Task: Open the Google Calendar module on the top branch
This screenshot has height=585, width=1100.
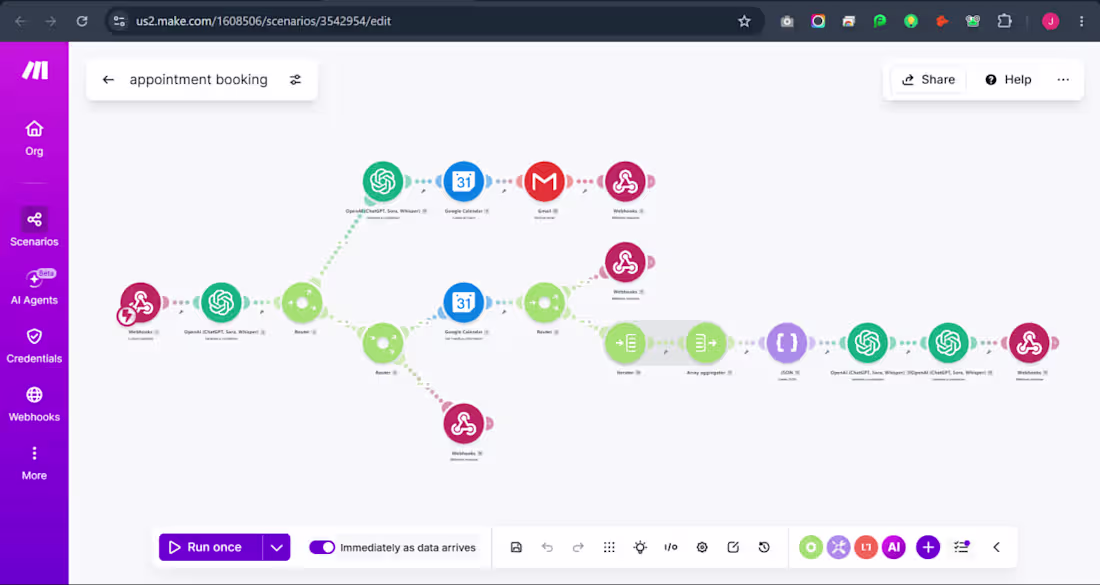Action: point(463,182)
